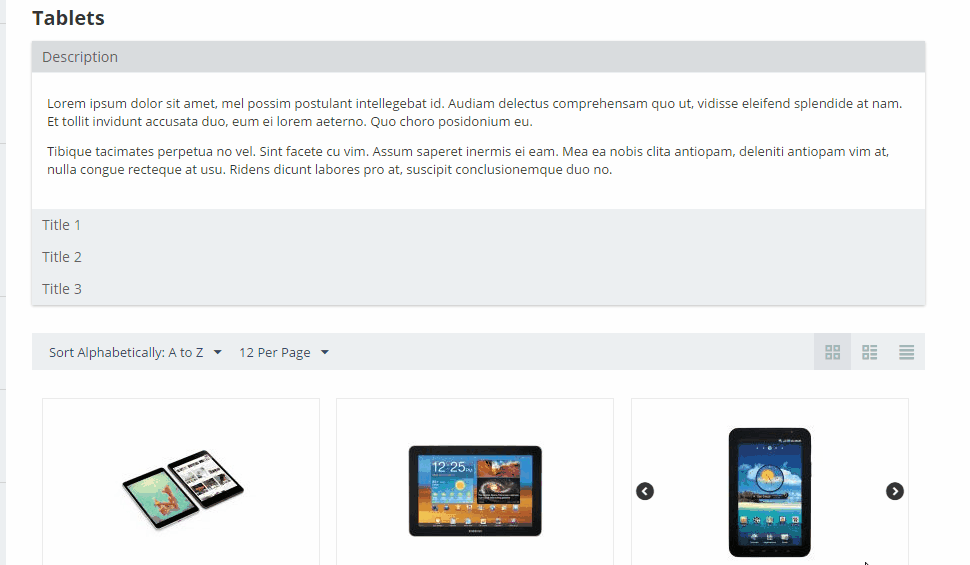Viewport: 970px width, 565px height.
Task: Open the two-tablets product image
Action: pos(182,490)
